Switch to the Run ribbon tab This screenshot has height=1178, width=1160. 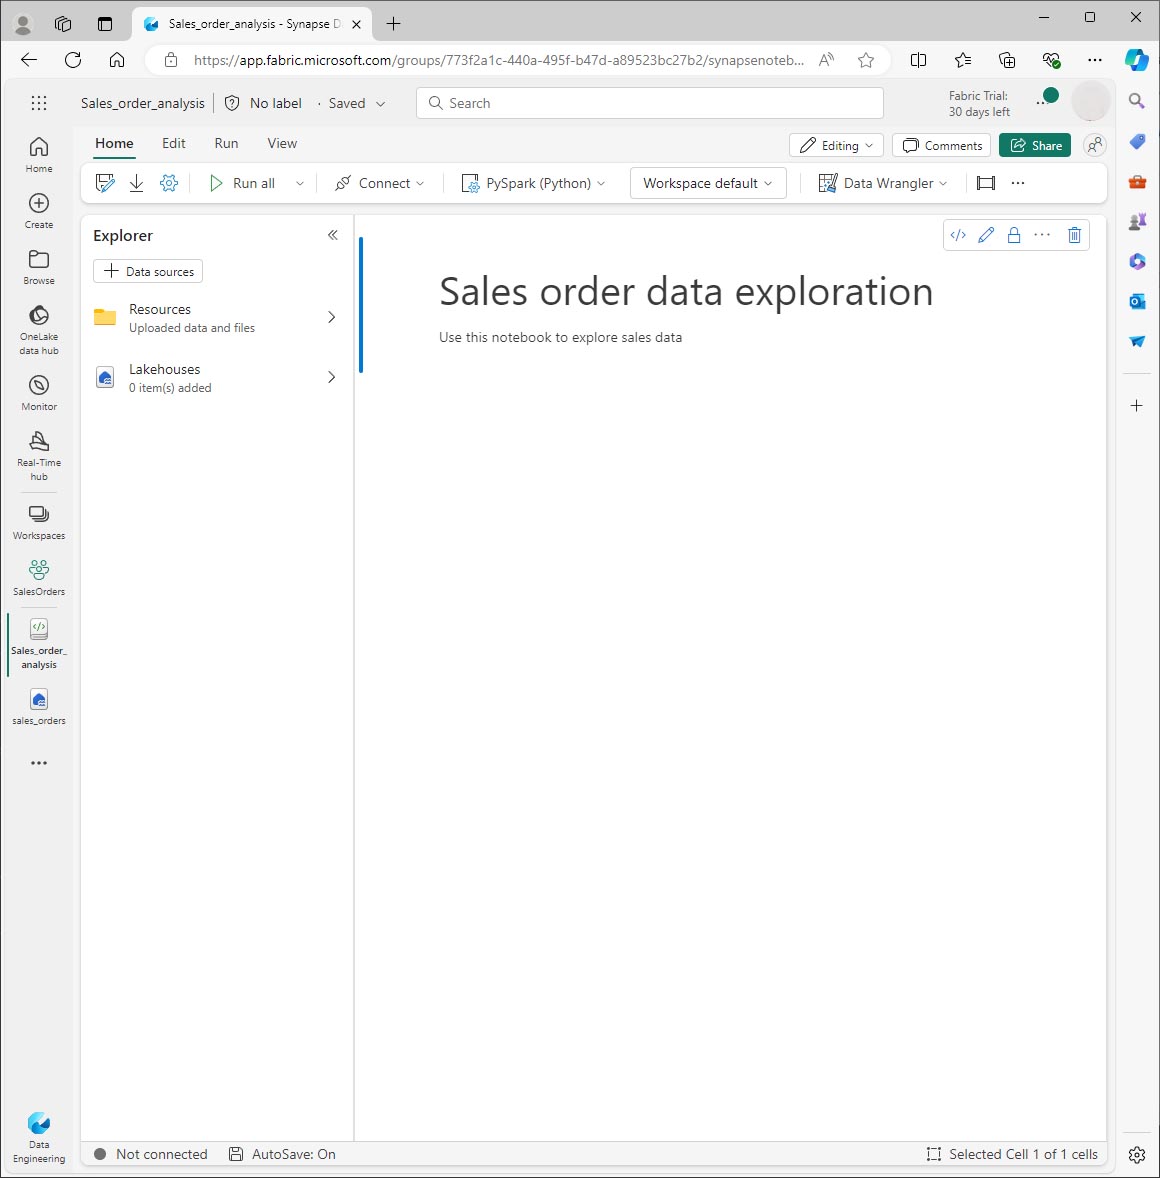(x=226, y=143)
